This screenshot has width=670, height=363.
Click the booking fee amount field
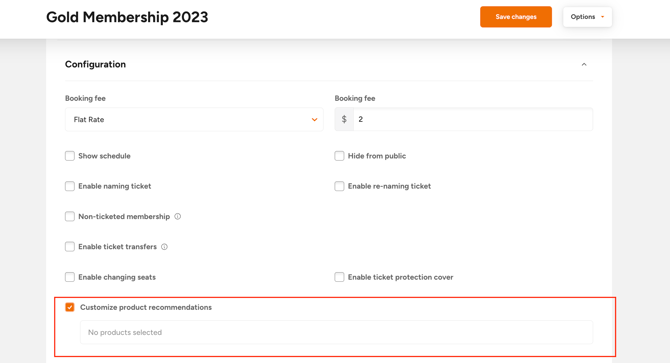coord(473,120)
